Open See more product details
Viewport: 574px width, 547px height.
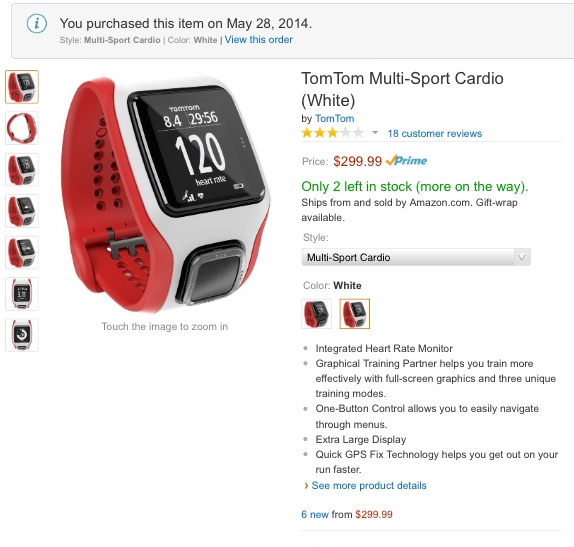coord(369,485)
